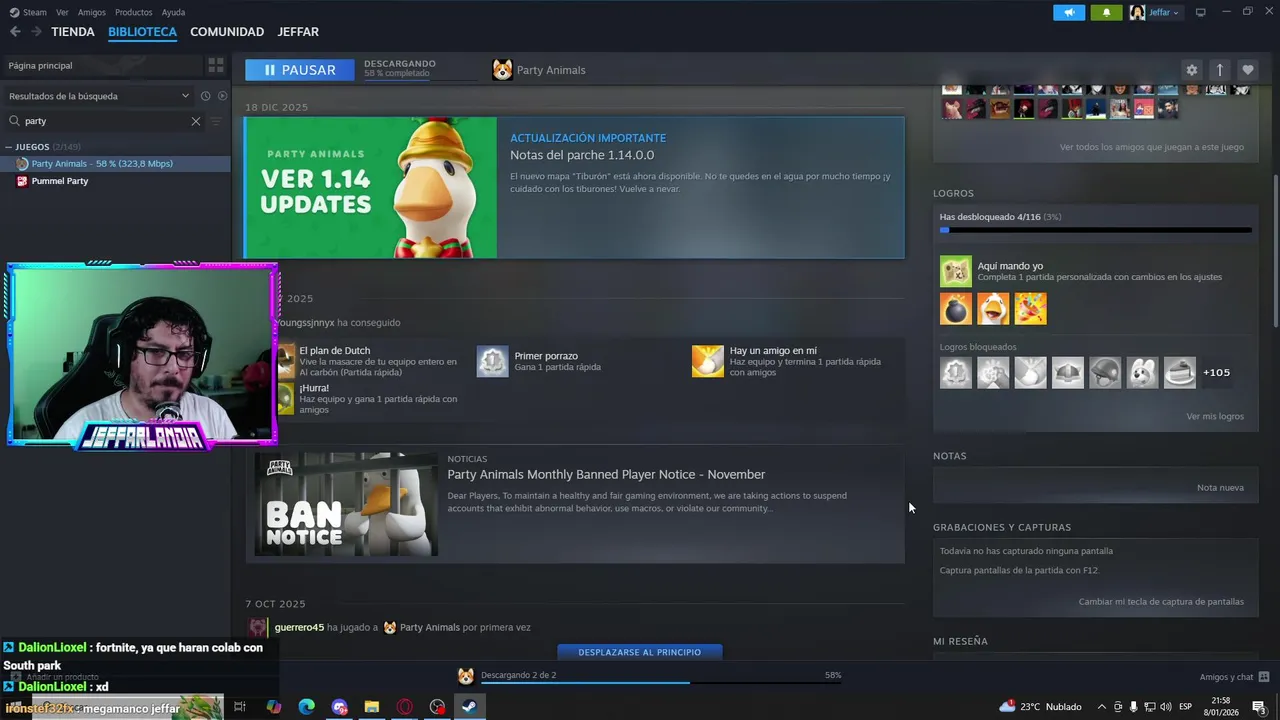1280x720 pixels.
Task: Go to JEFFAR profile tab
Action: 298,32
